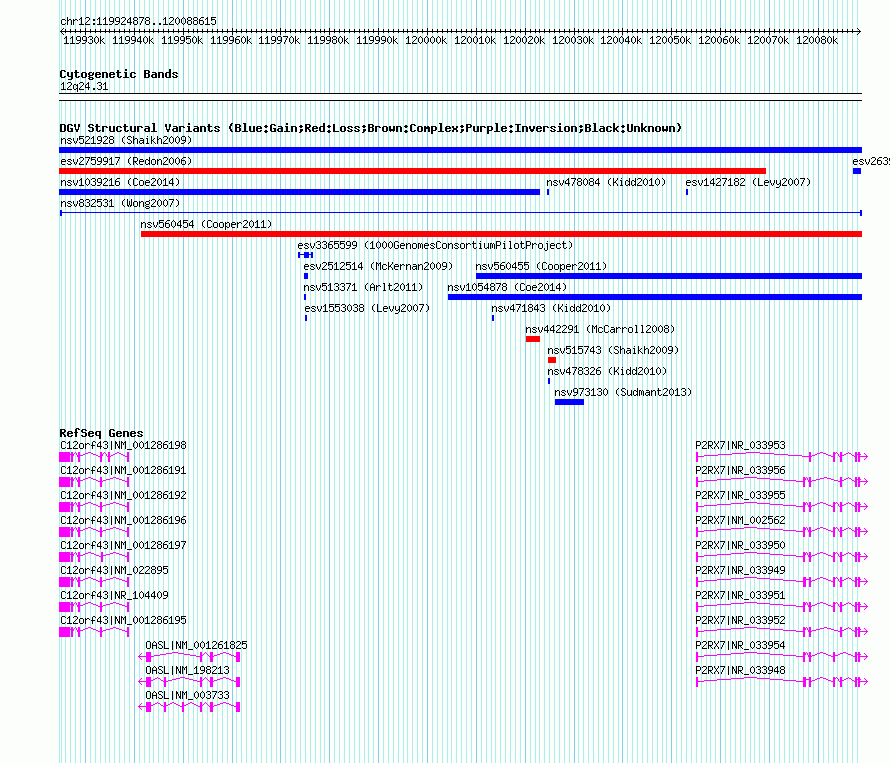Select the P2RX7|NR_033949 label
The image size is (890, 763).
(740, 571)
